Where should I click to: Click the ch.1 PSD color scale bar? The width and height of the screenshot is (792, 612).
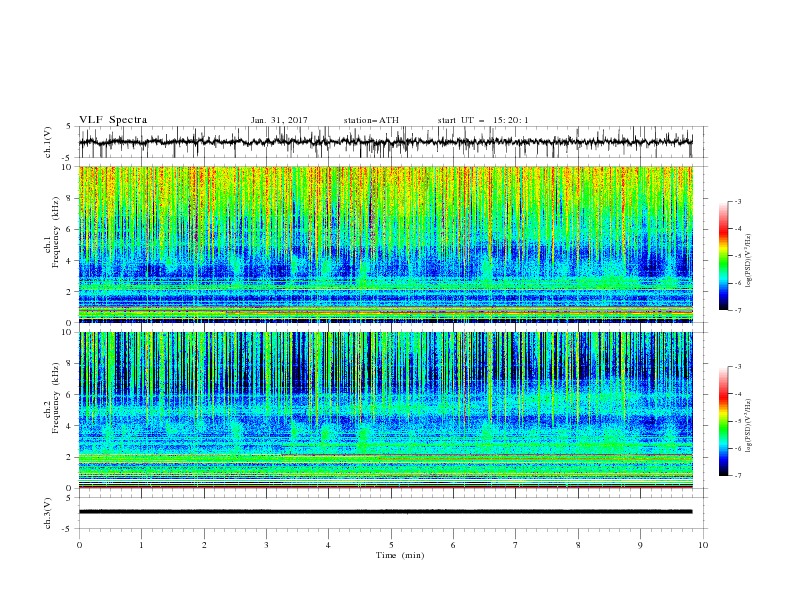click(723, 256)
